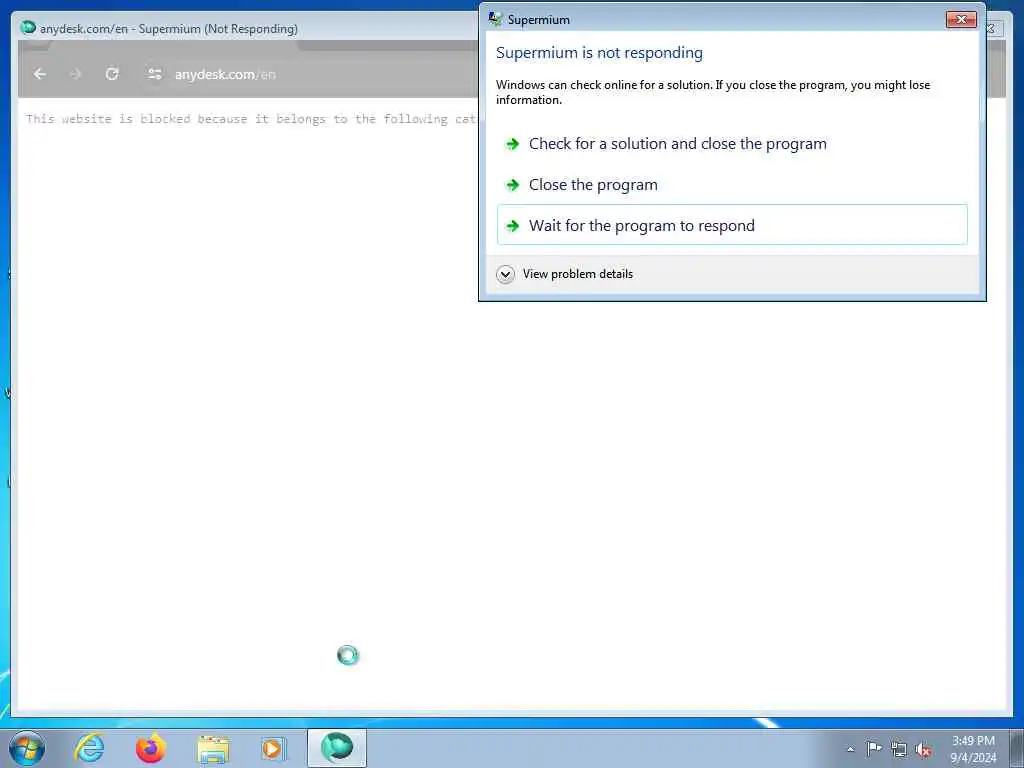The image size is (1024, 768).
Task: Launch Internet Explorer from the taskbar
Action: tap(89, 748)
